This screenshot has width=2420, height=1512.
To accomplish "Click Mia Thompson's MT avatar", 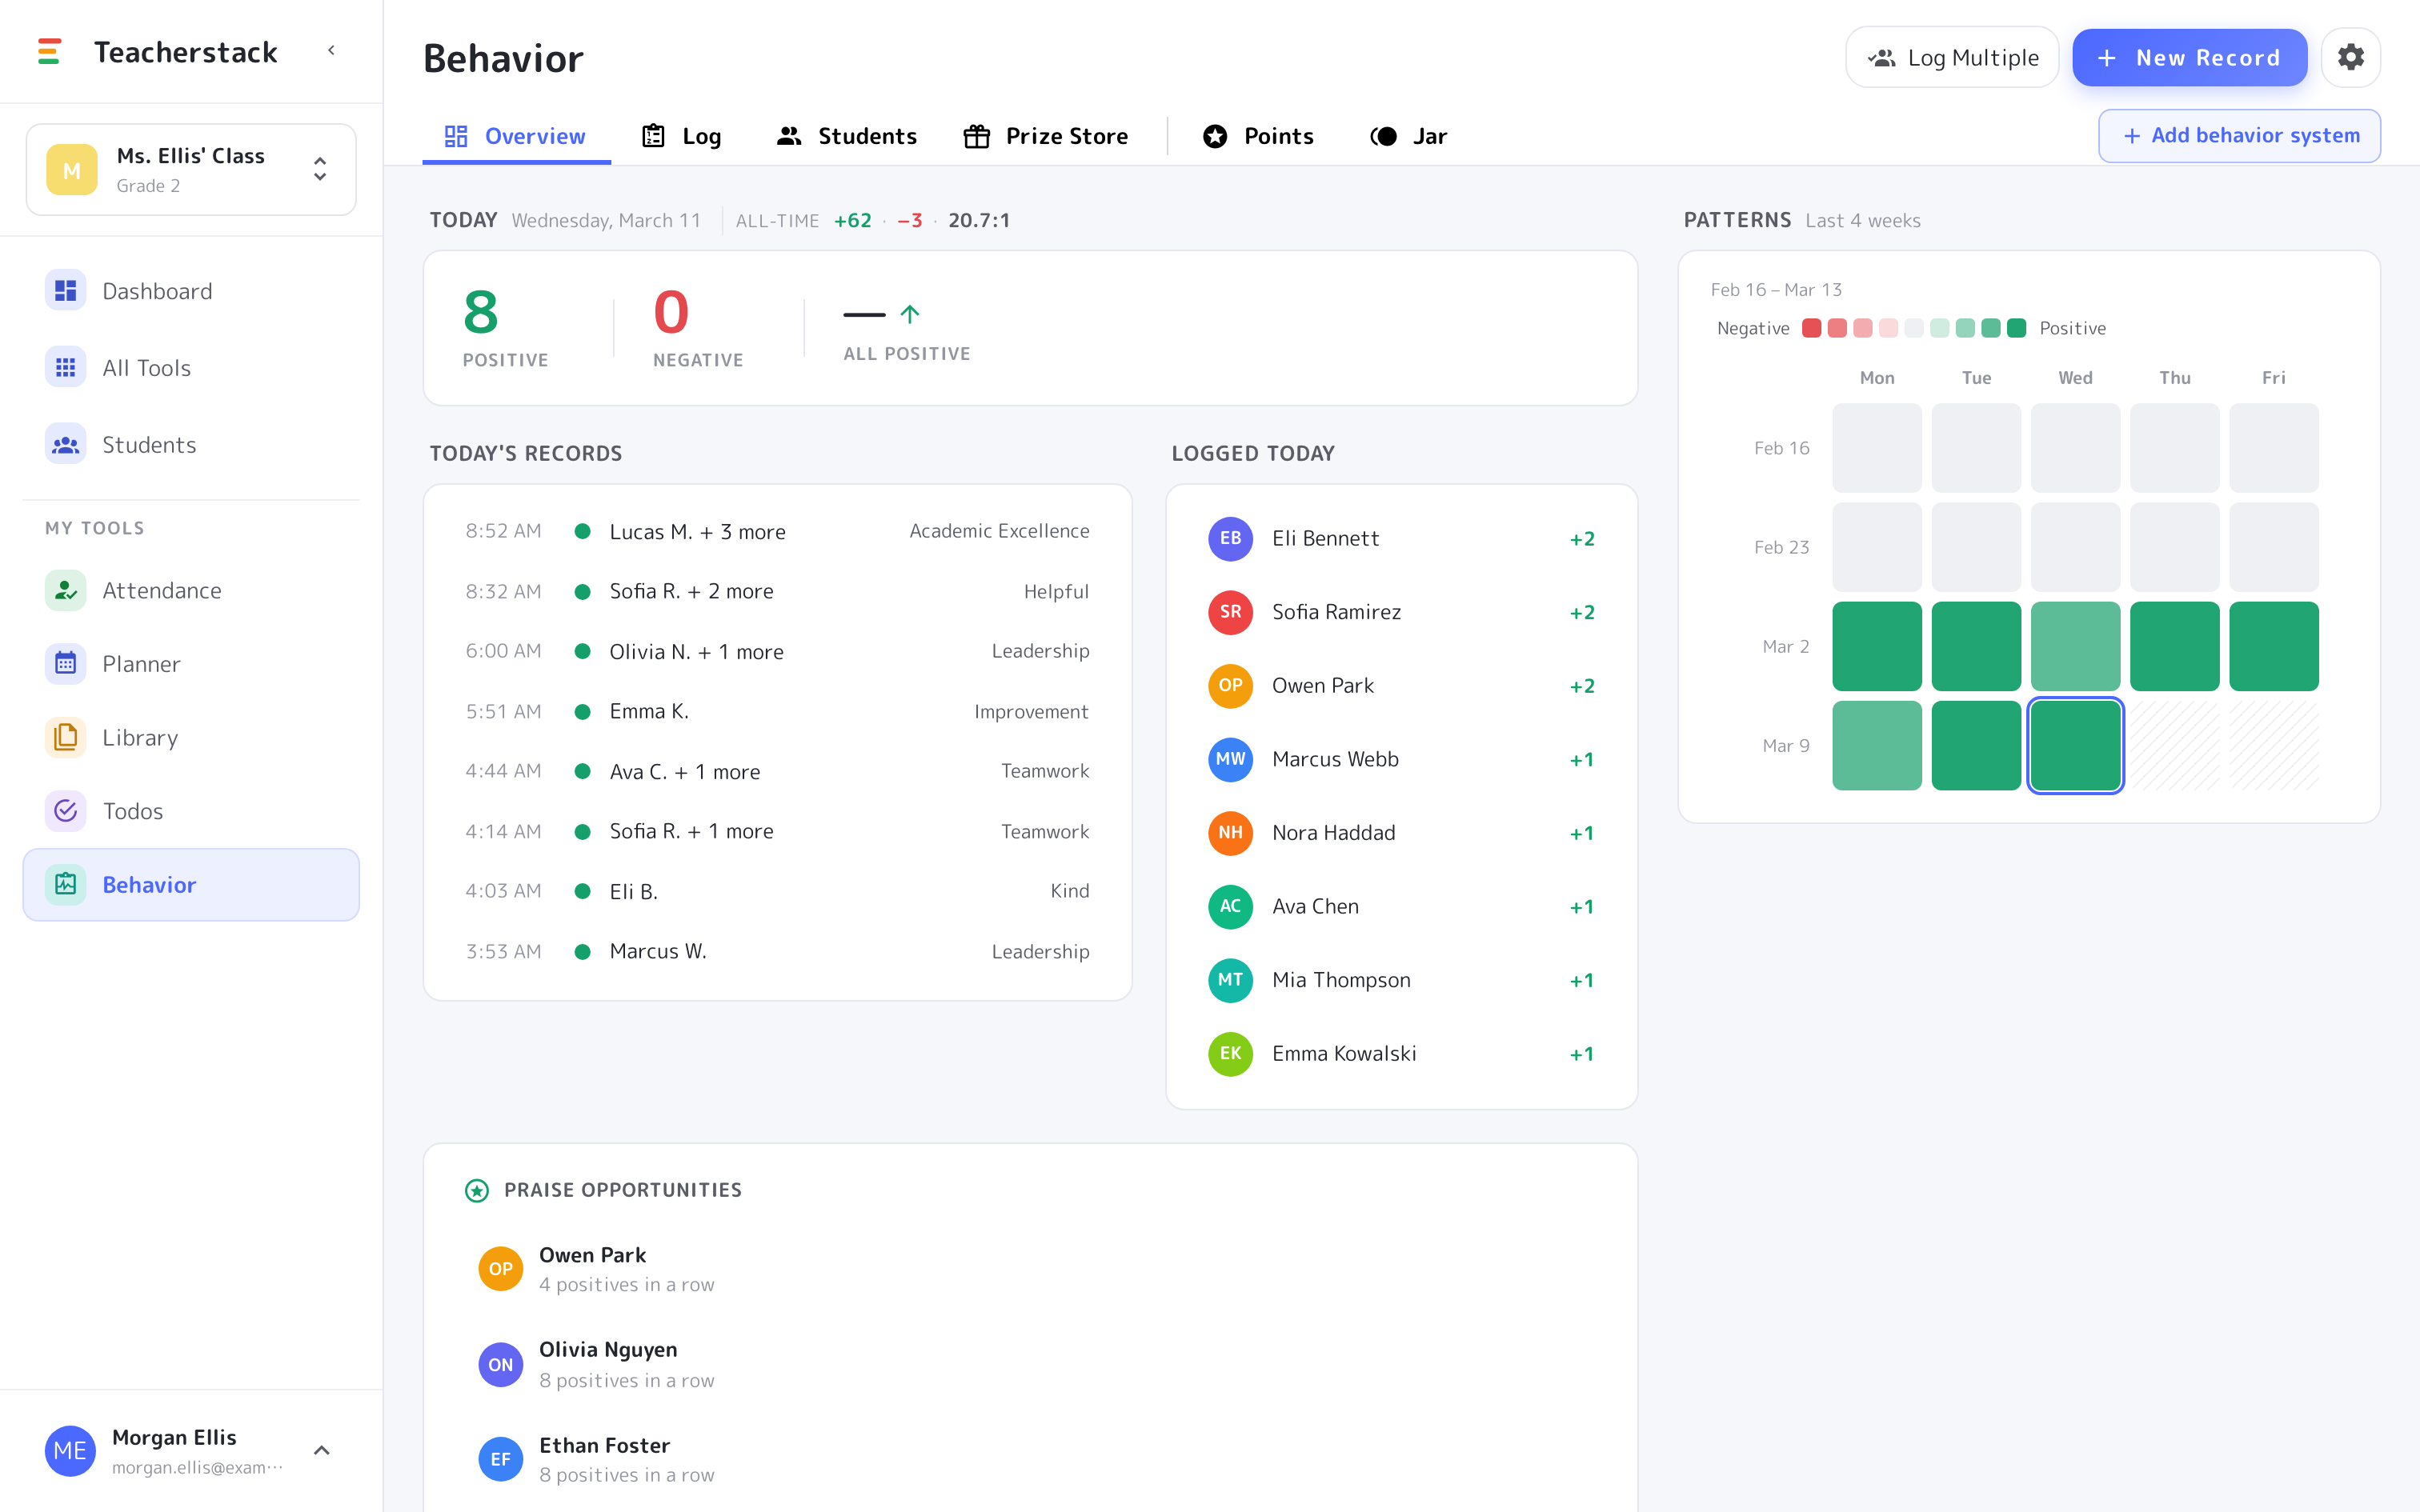I will coord(1230,980).
